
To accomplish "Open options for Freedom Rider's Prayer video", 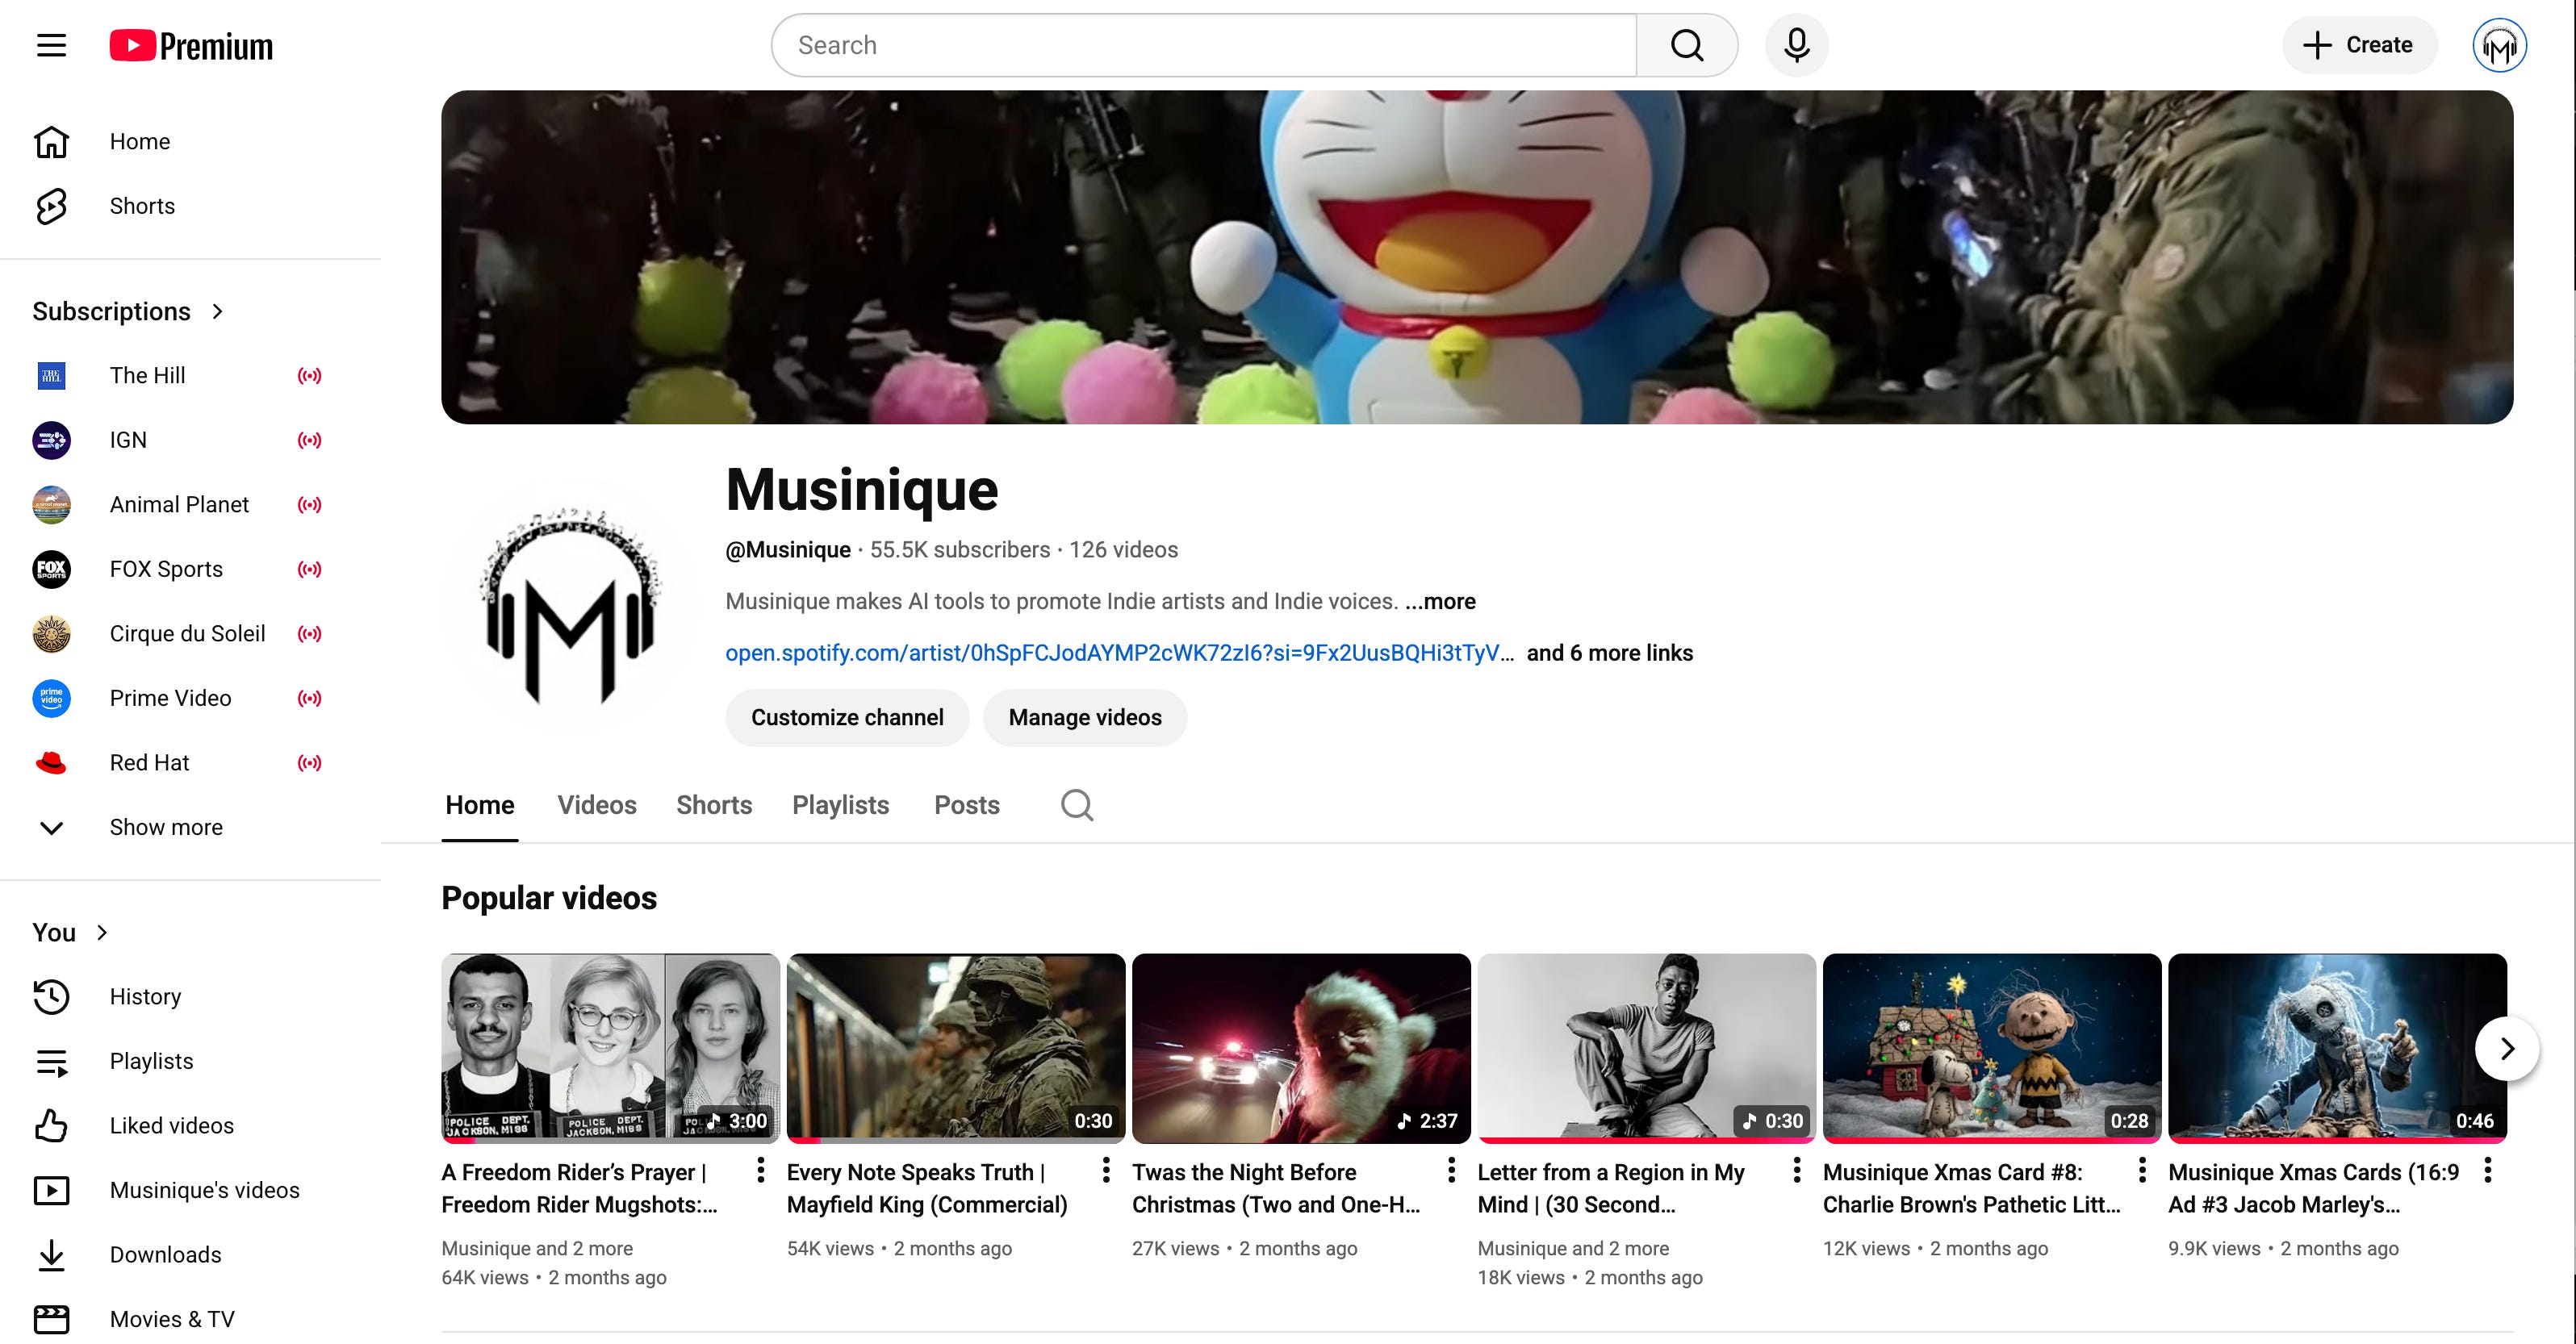I will tap(760, 1170).
